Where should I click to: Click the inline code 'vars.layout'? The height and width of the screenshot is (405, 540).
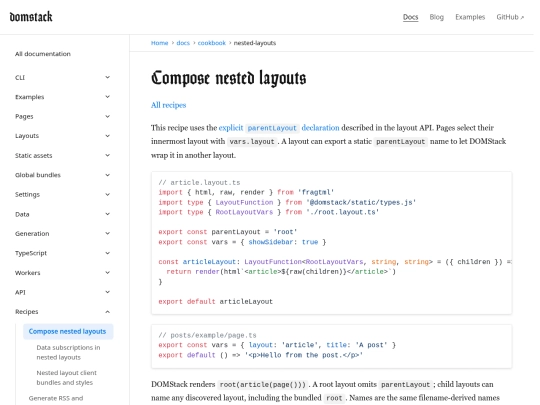pyautogui.click(x=252, y=142)
